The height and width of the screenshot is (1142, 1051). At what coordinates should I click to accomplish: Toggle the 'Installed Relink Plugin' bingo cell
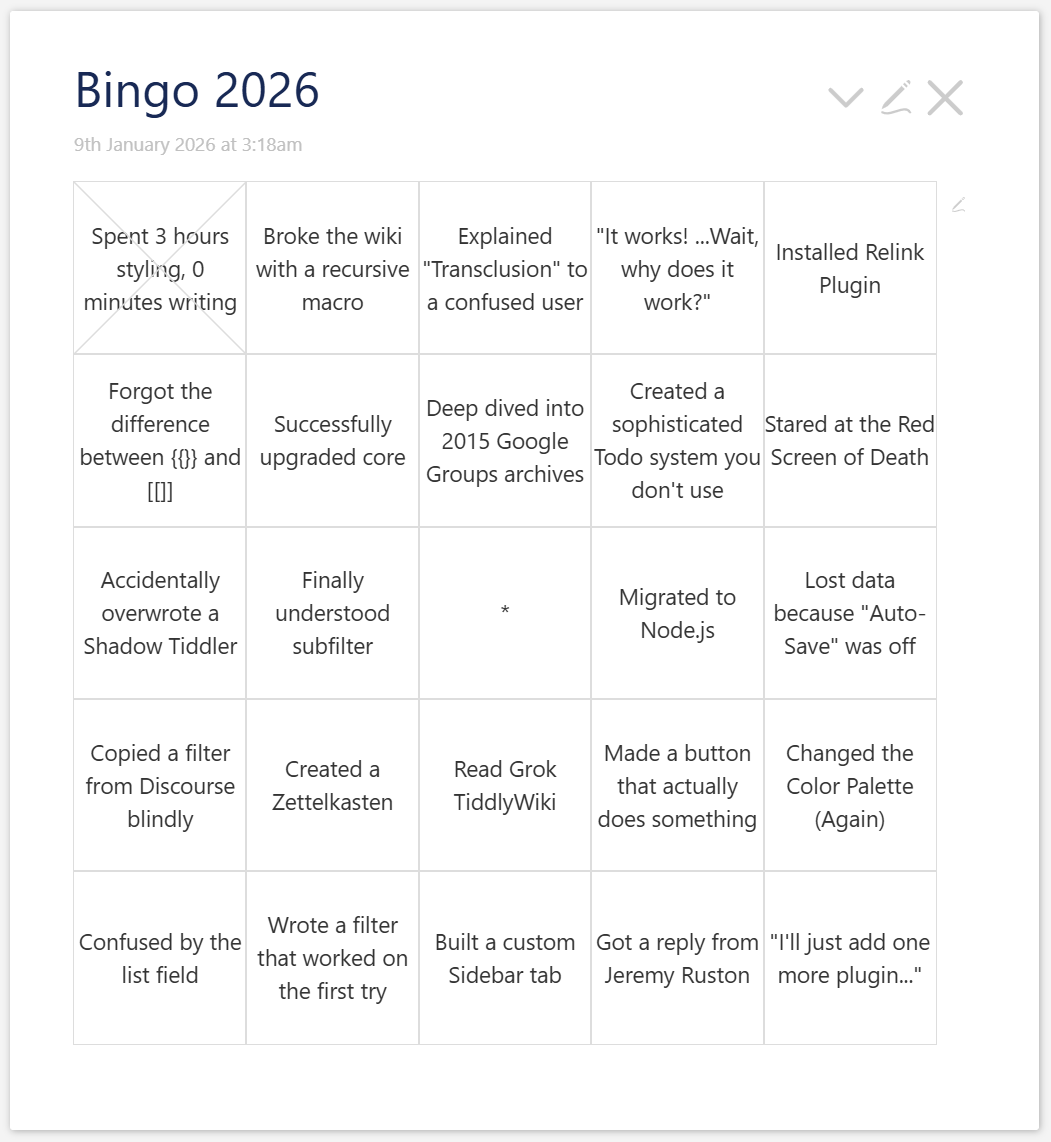pos(850,268)
